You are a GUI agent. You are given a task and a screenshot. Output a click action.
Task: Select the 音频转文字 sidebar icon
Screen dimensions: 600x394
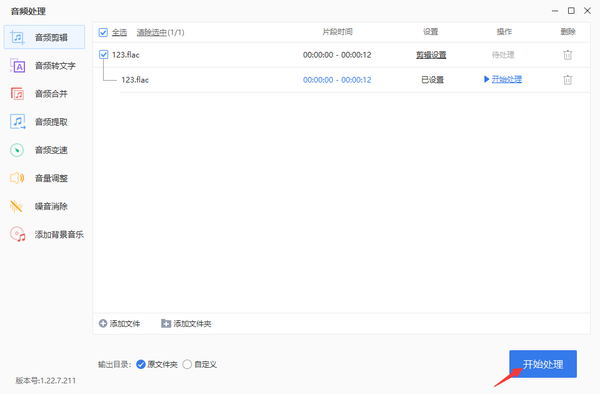pos(17,66)
